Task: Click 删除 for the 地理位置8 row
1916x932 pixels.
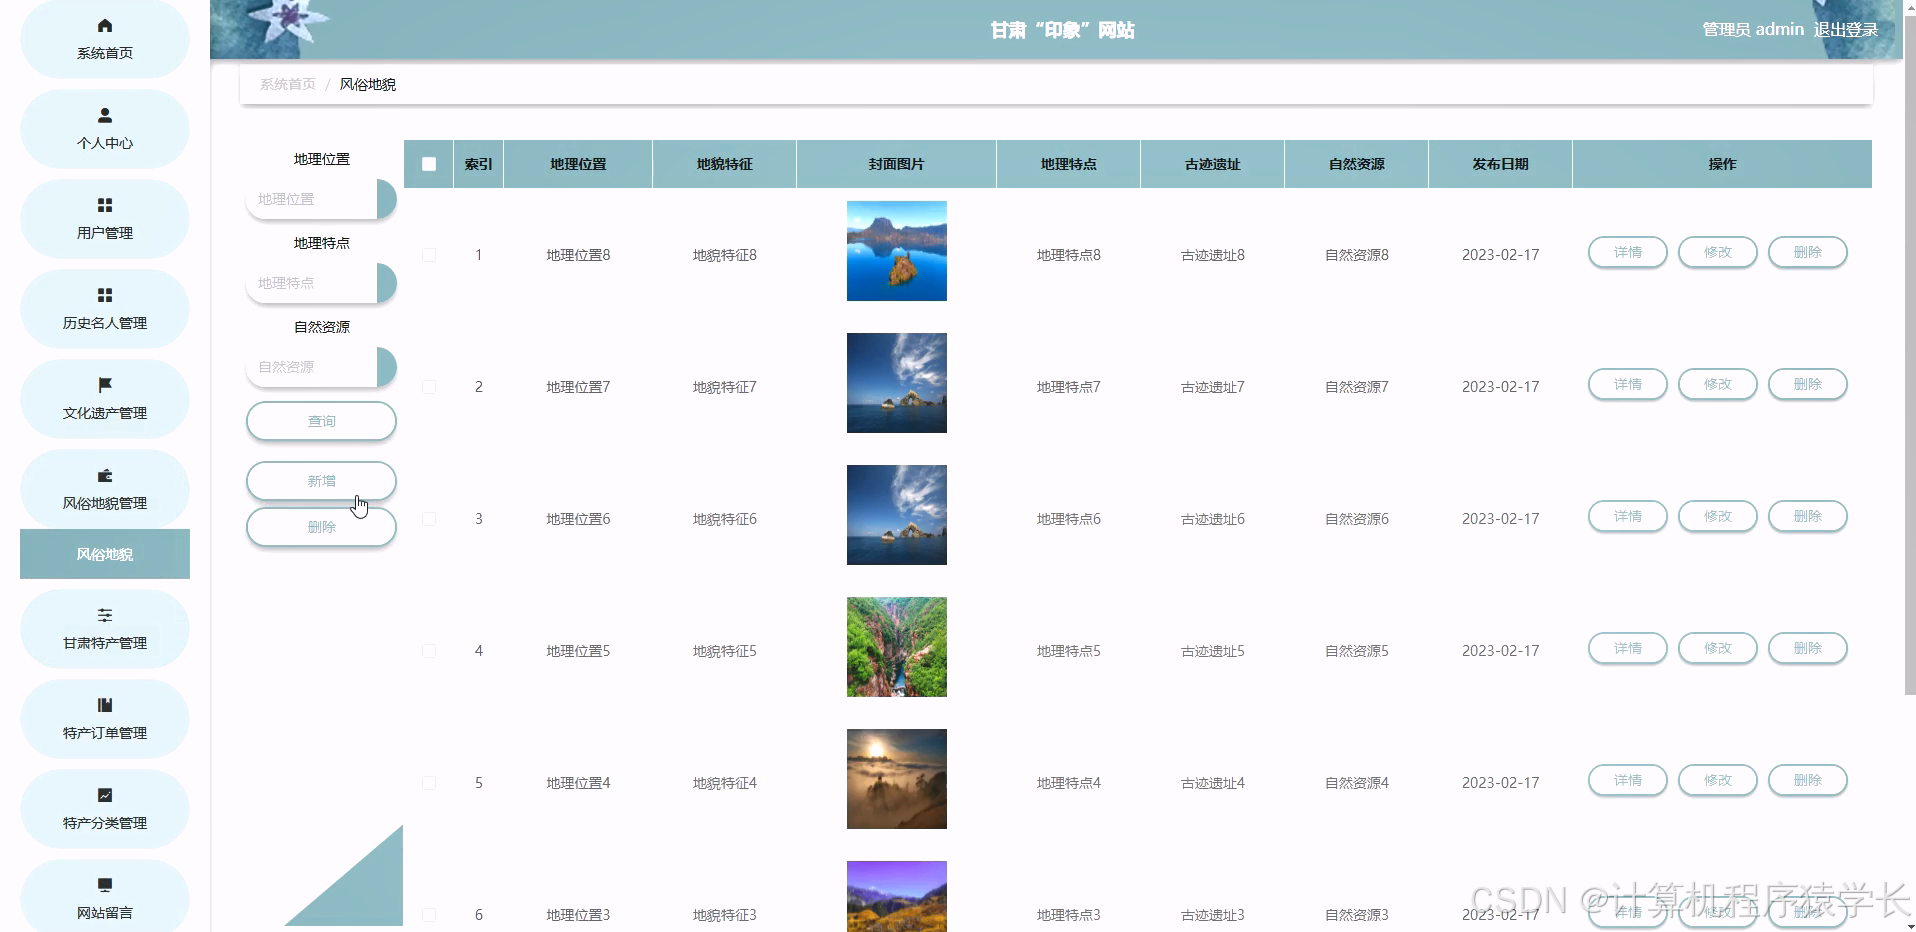Action: point(1807,252)
